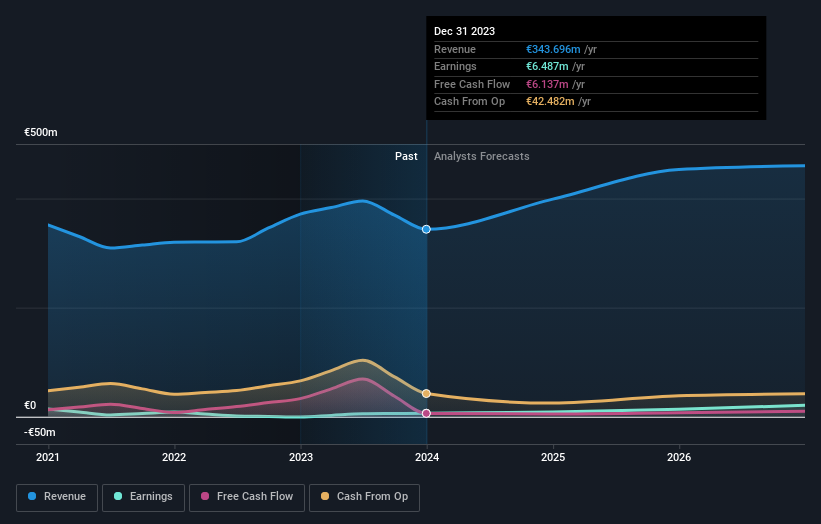
Task: Click the Cash From Op marker at 2024
Action: tap(426, 393)
